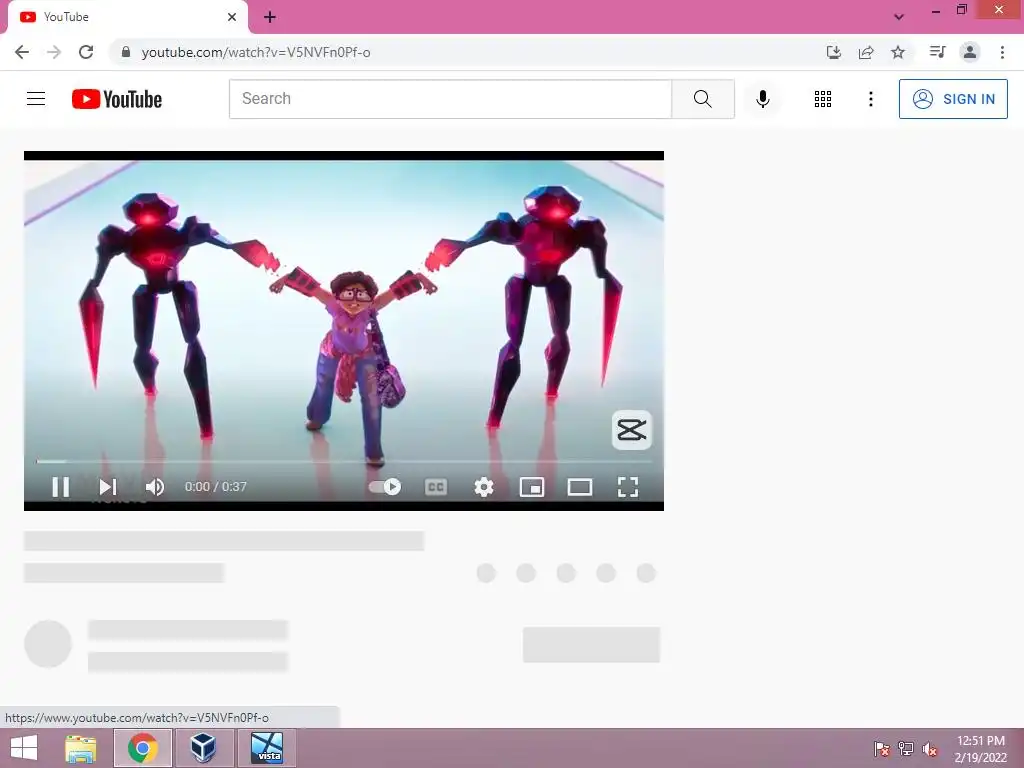
Task: Open Chrome media controls icon
Action: [937, 52]
